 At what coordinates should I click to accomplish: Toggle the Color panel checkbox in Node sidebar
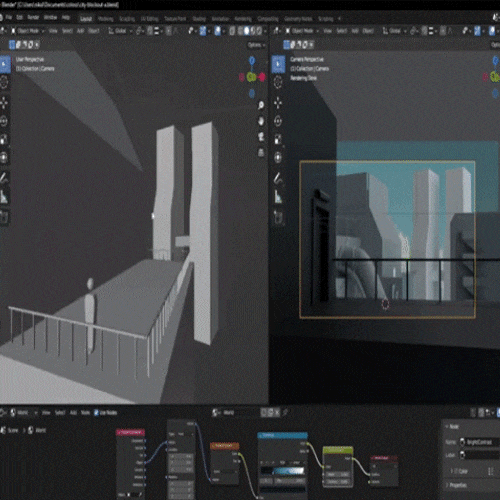457,471
